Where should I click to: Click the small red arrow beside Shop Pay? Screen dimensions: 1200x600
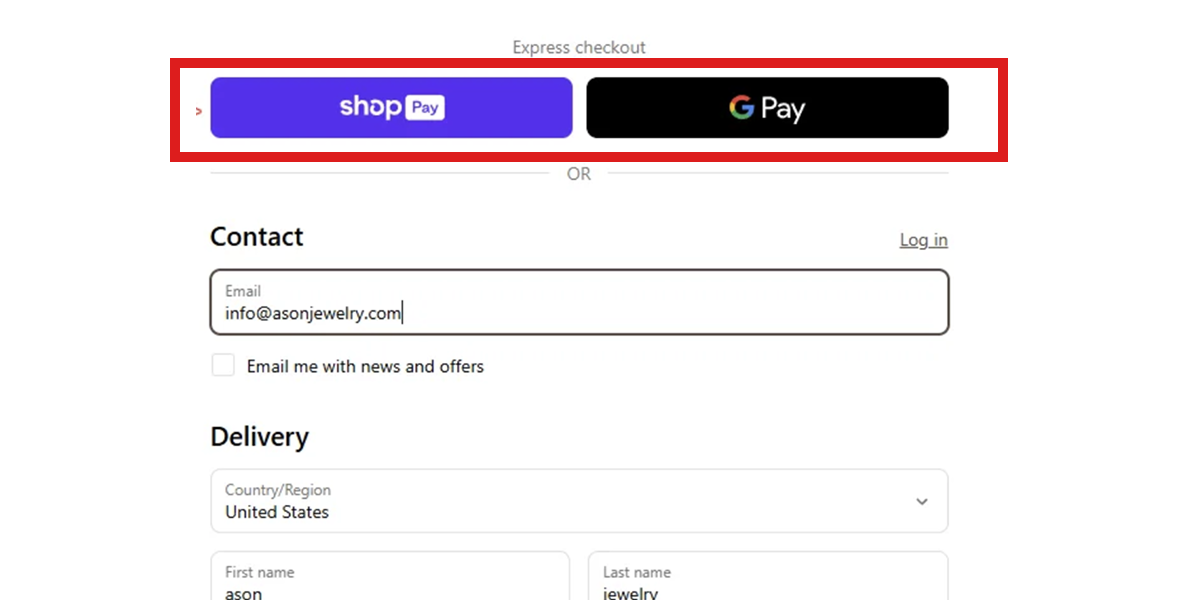point(199,111)
